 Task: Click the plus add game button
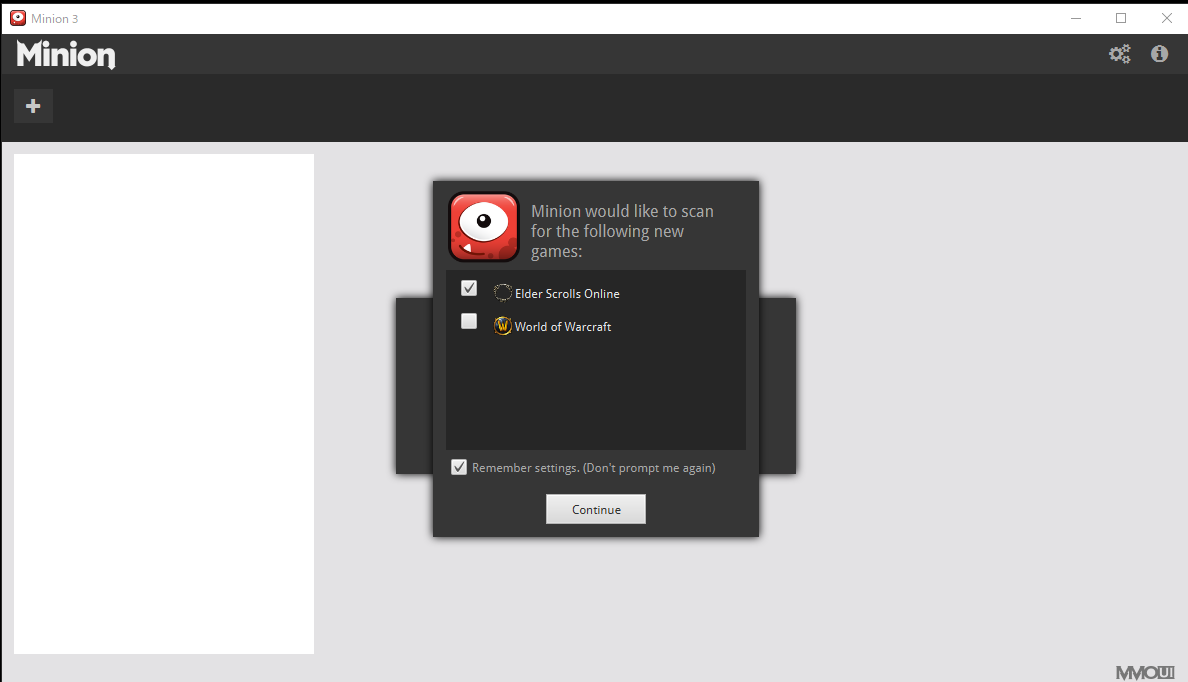(x=33, y=106)
